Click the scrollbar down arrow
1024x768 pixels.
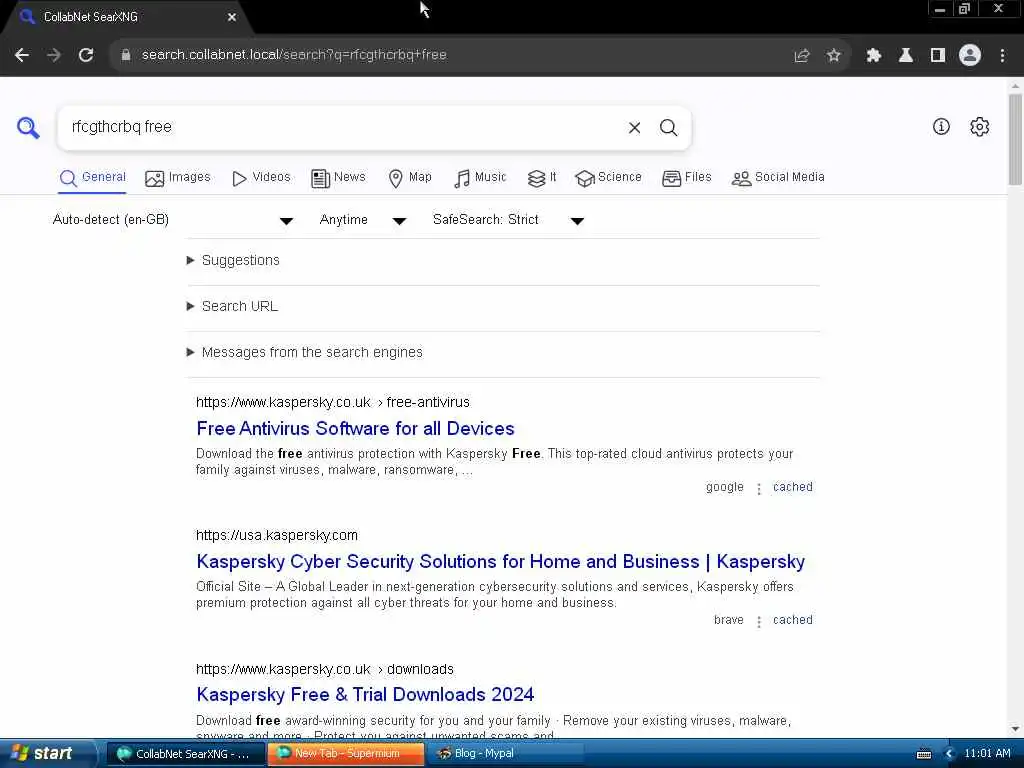point(1015,729)
